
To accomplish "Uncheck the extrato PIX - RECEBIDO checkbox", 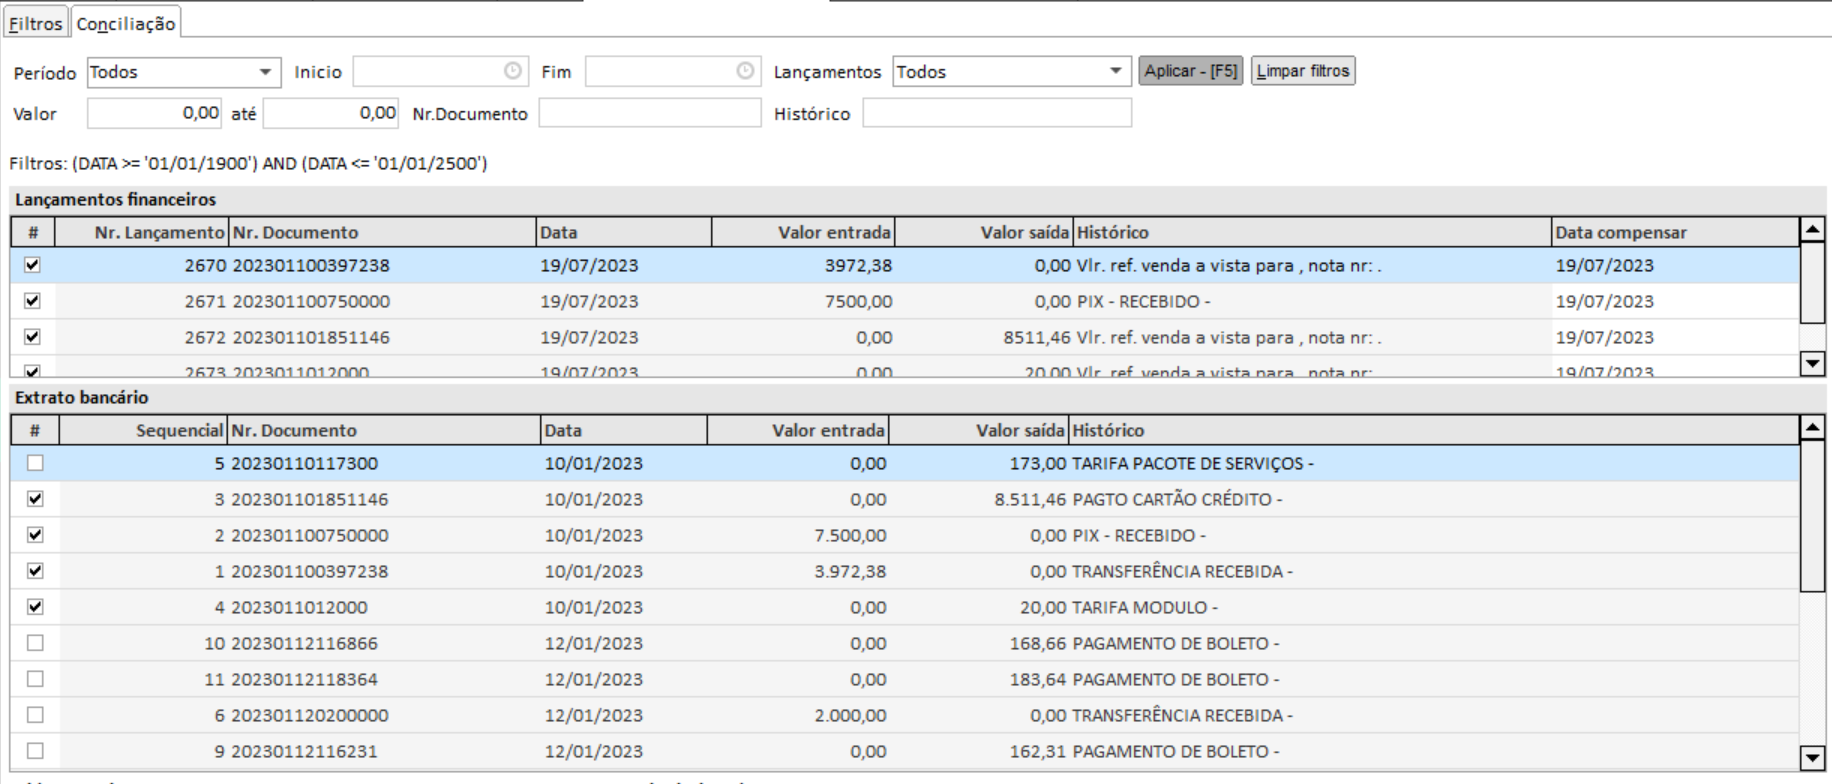I will pos(35,535).
